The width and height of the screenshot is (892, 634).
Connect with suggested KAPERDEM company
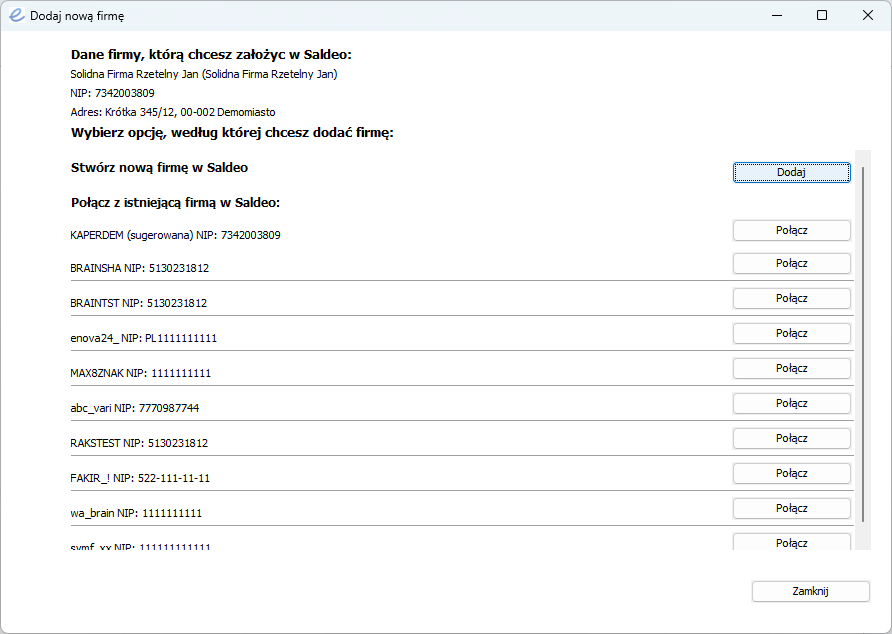click(x=791, y=230)
